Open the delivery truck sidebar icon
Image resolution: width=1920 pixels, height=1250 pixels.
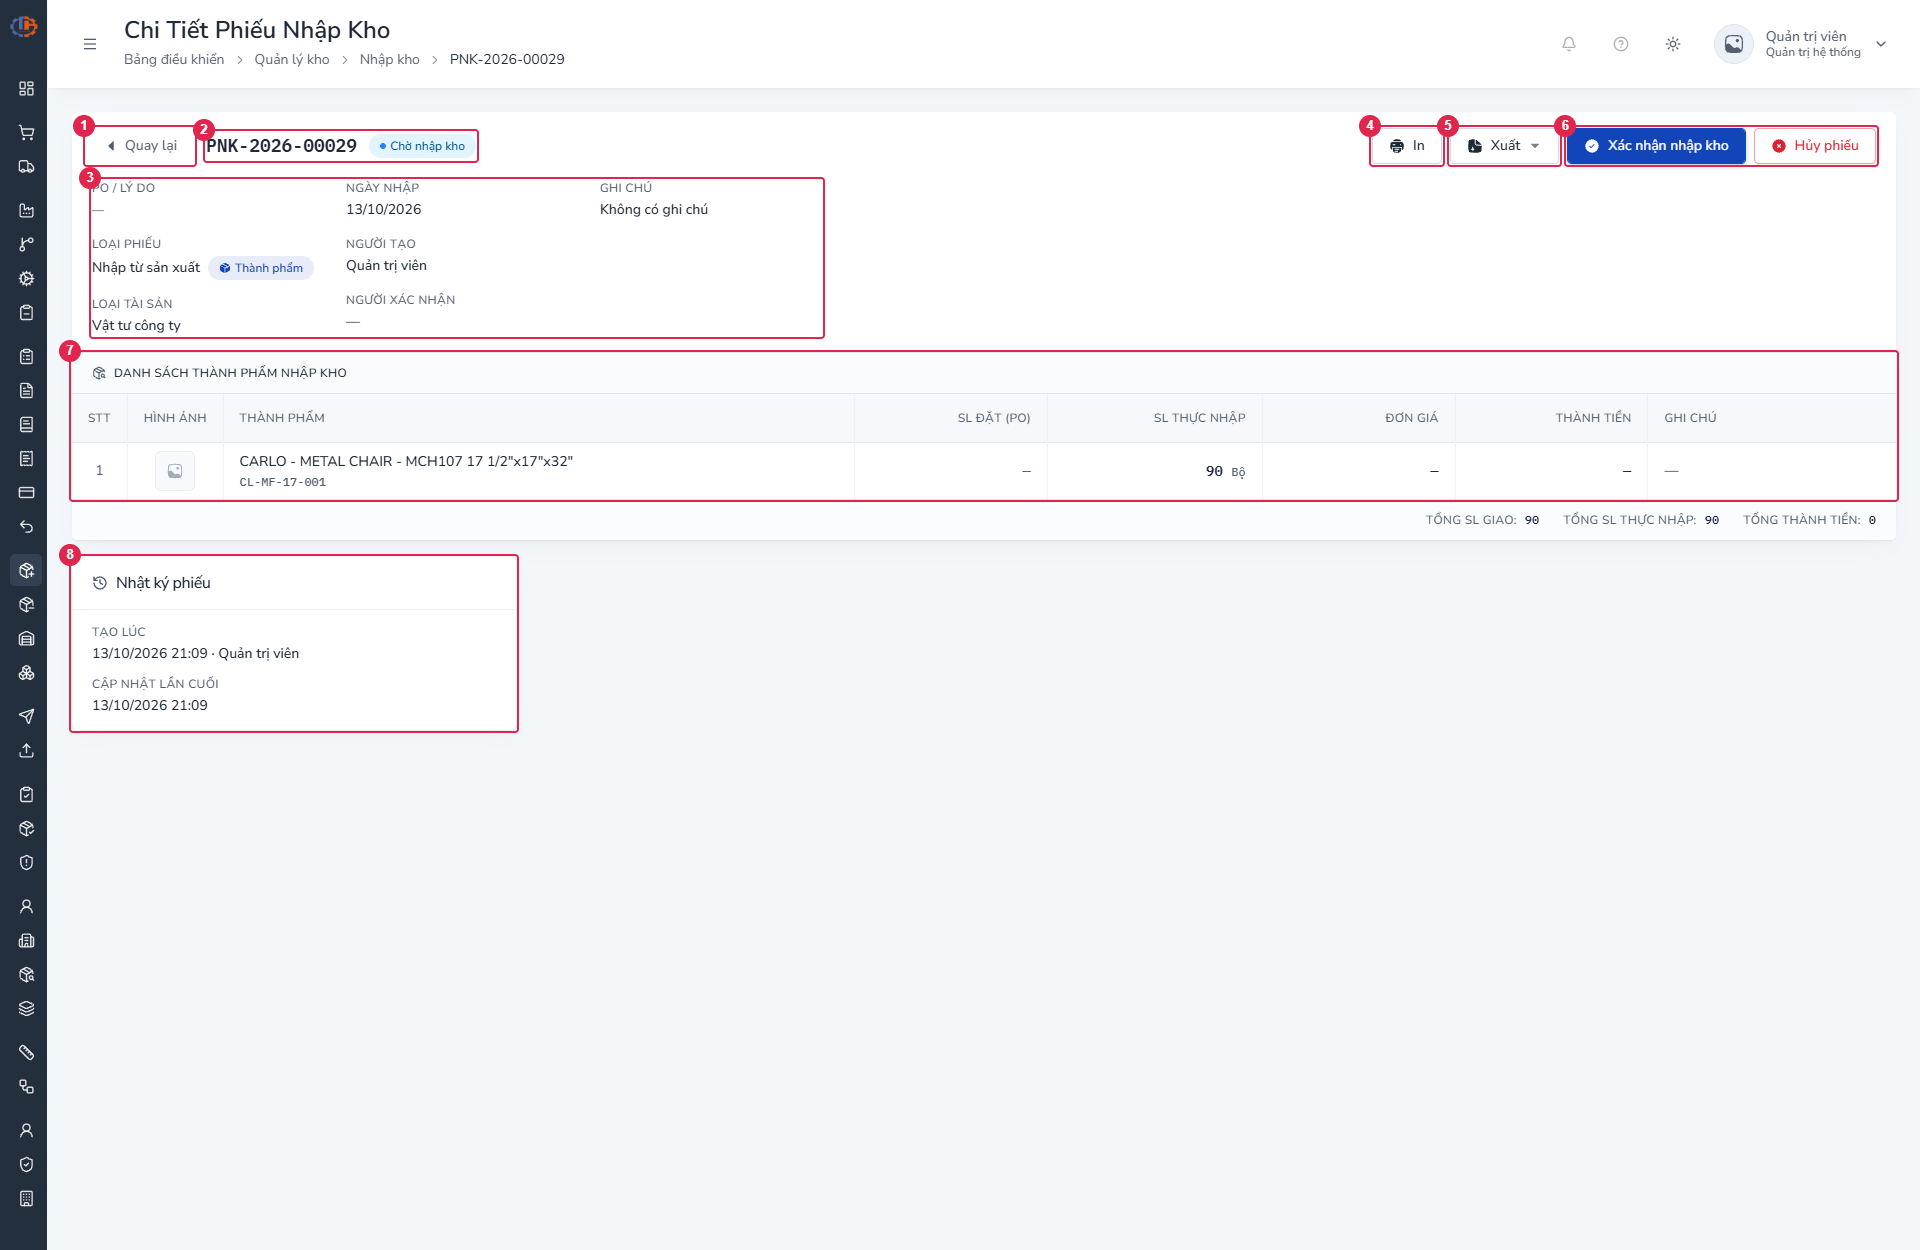click(x=27, y=167)
